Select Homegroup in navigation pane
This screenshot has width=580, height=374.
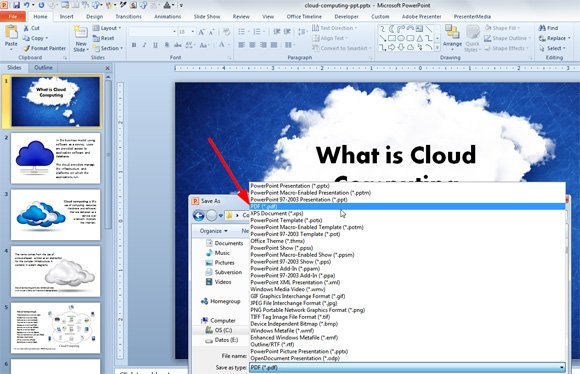pyautogui.click(x=220, y=301)
